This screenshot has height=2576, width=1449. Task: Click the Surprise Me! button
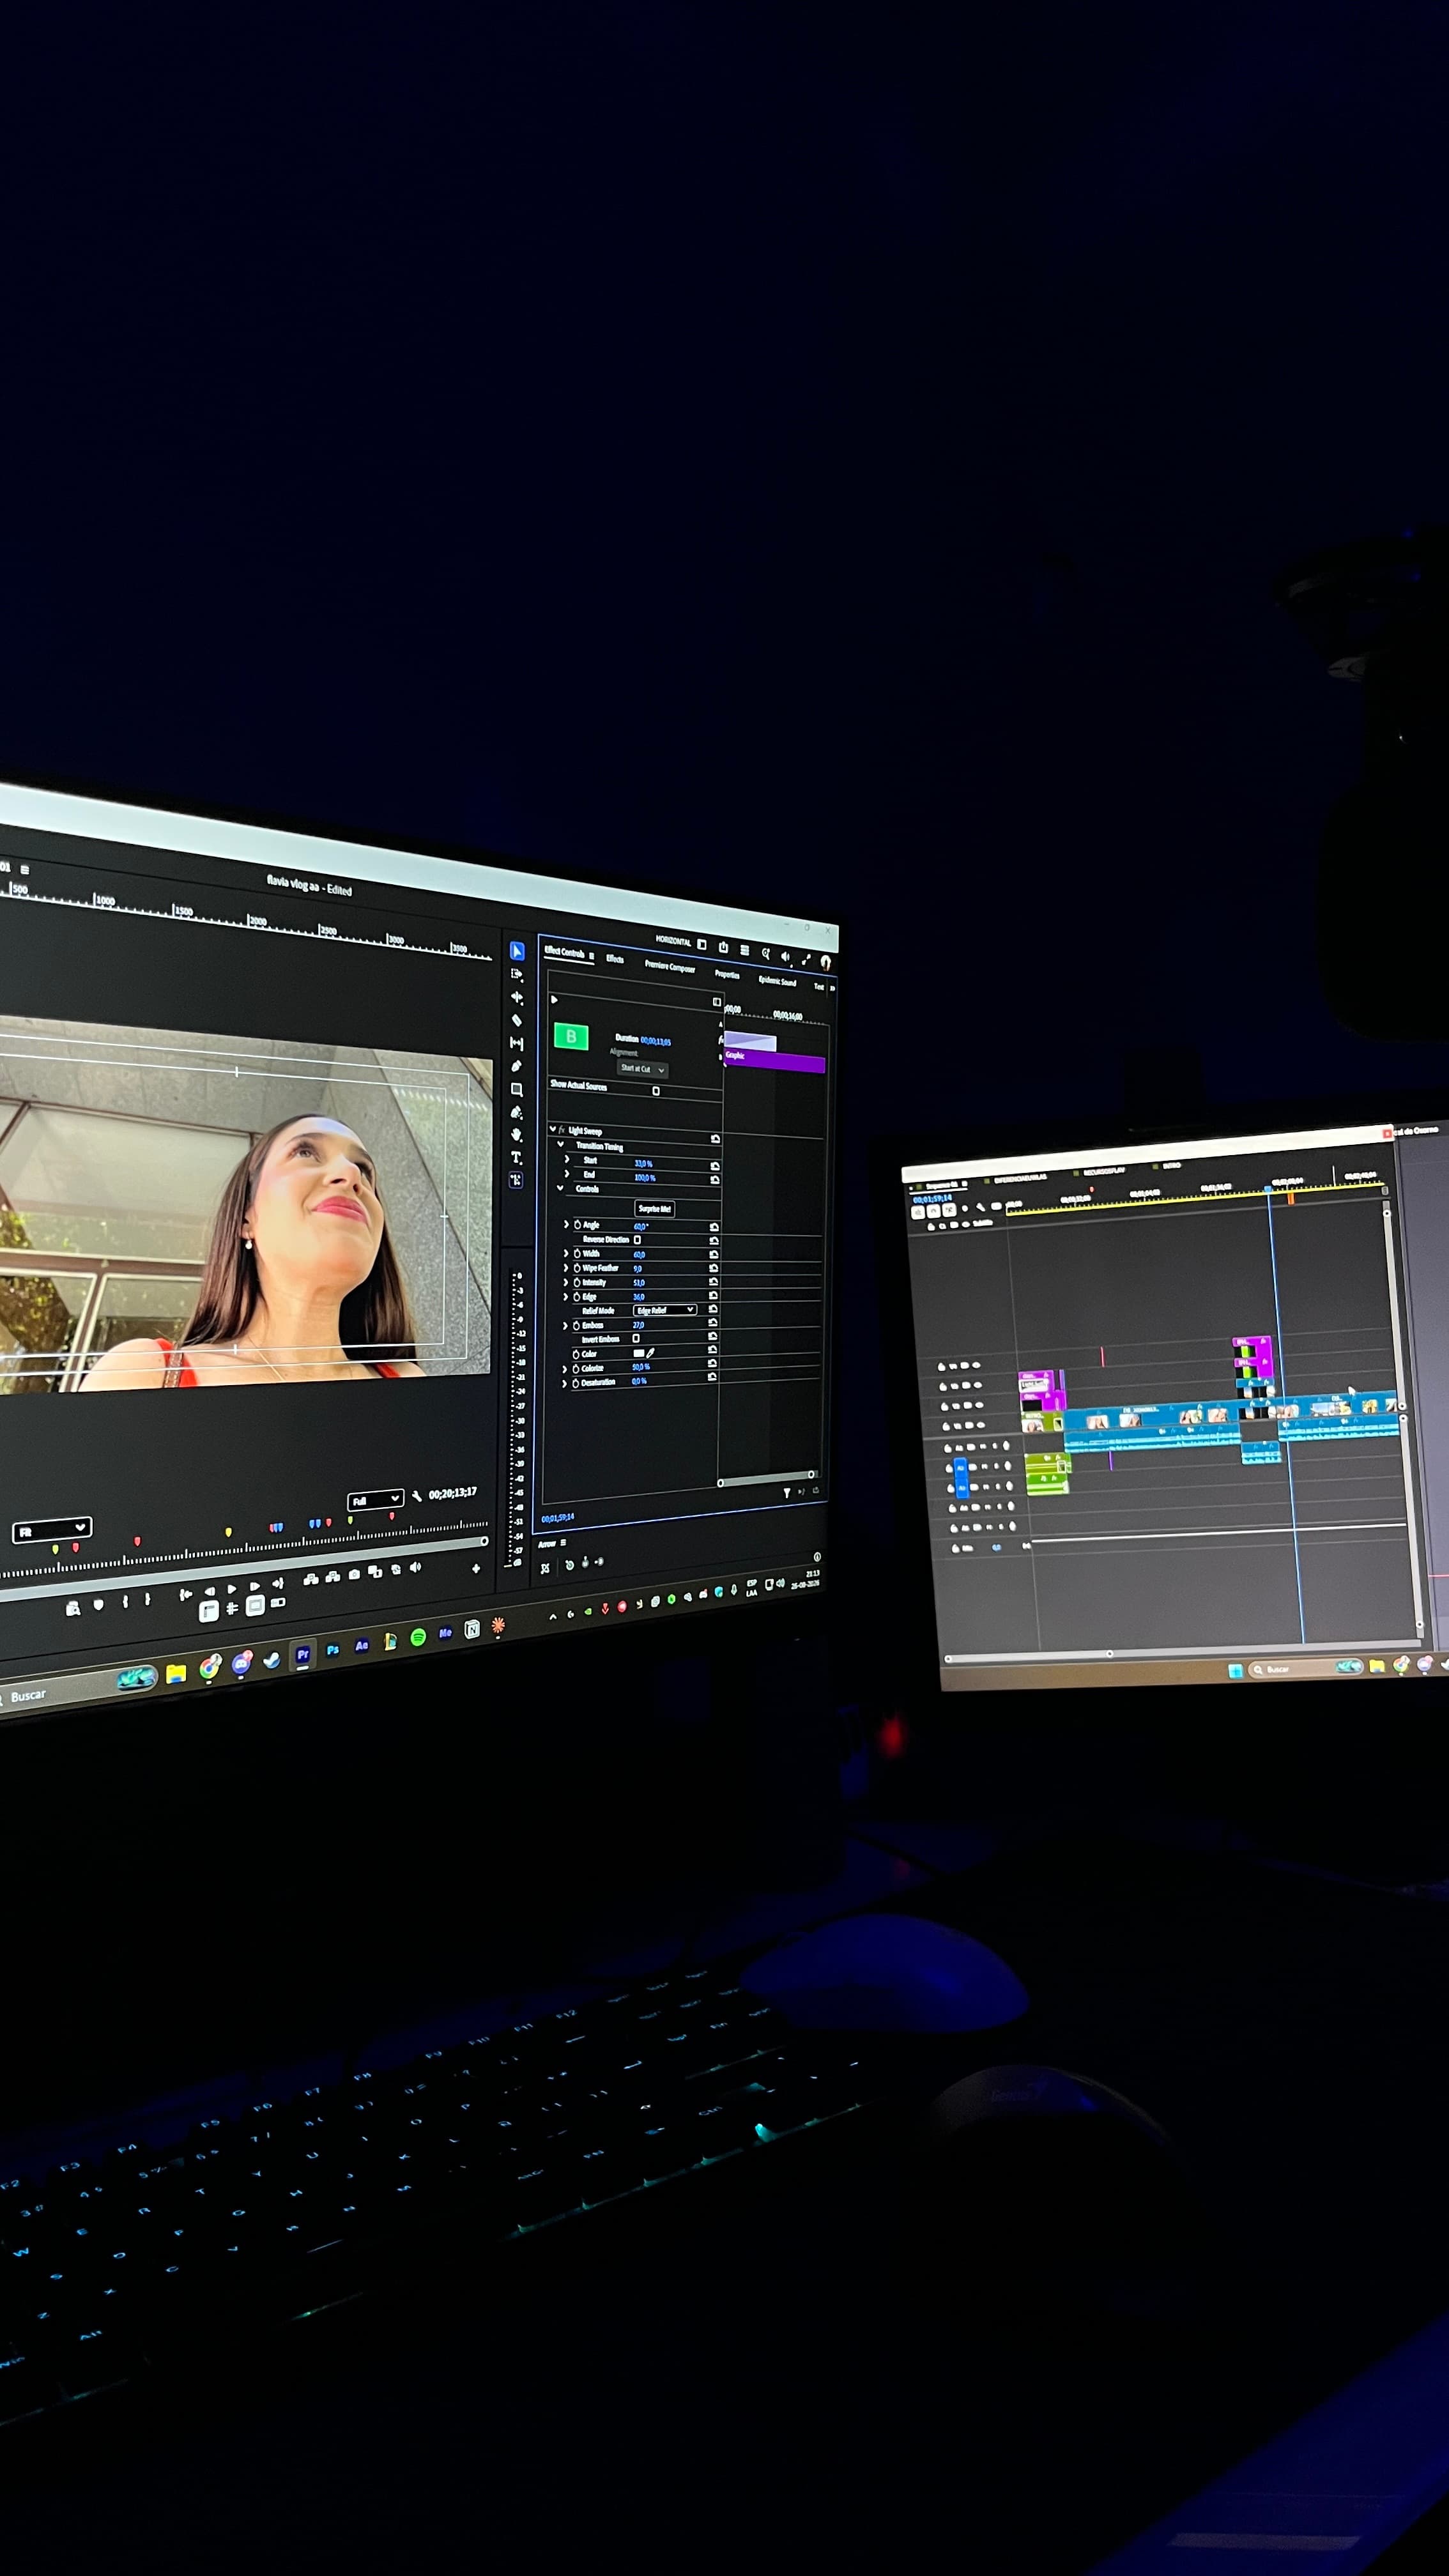655,1209
